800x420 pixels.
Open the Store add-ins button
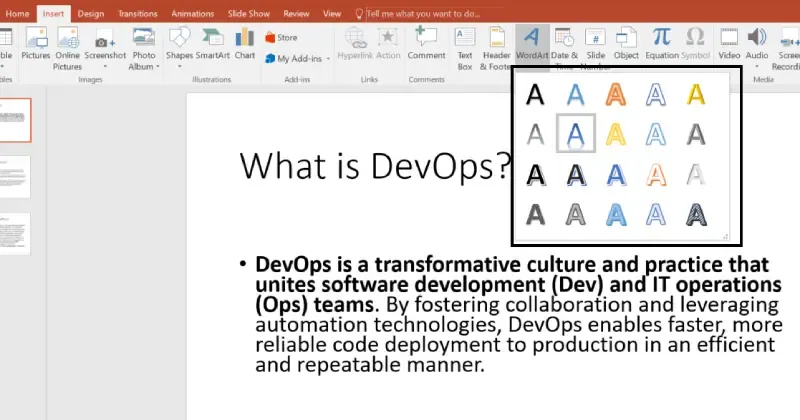coord(281,38)
